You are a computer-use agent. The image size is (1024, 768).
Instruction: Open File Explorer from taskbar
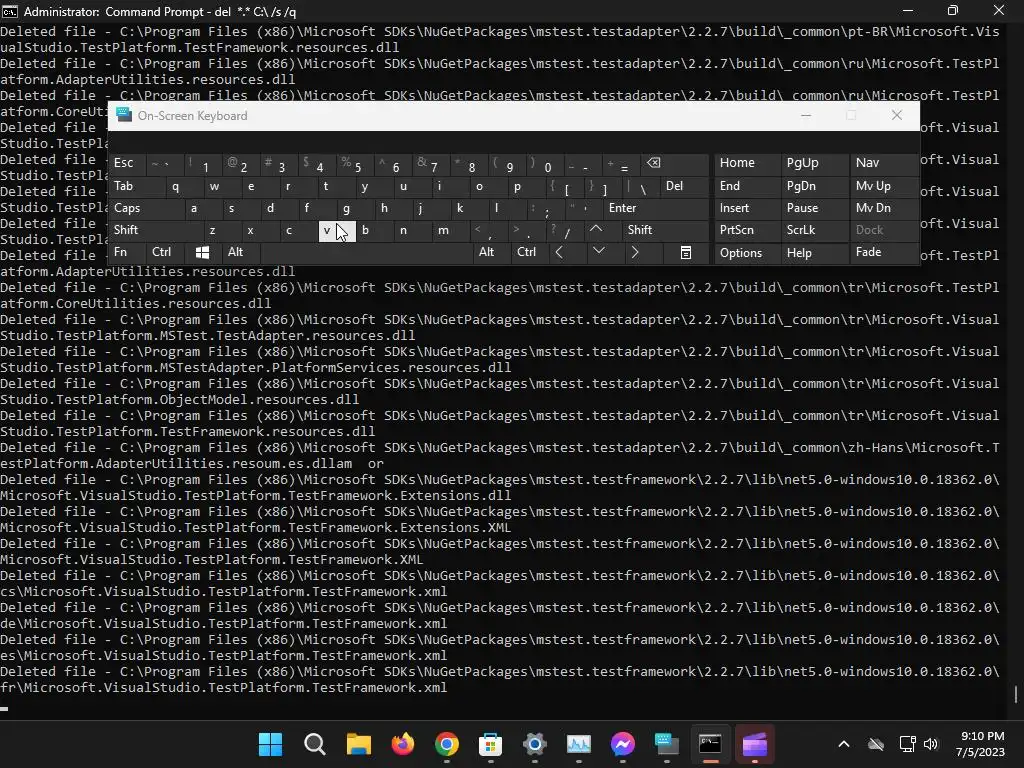click(359, 744)
